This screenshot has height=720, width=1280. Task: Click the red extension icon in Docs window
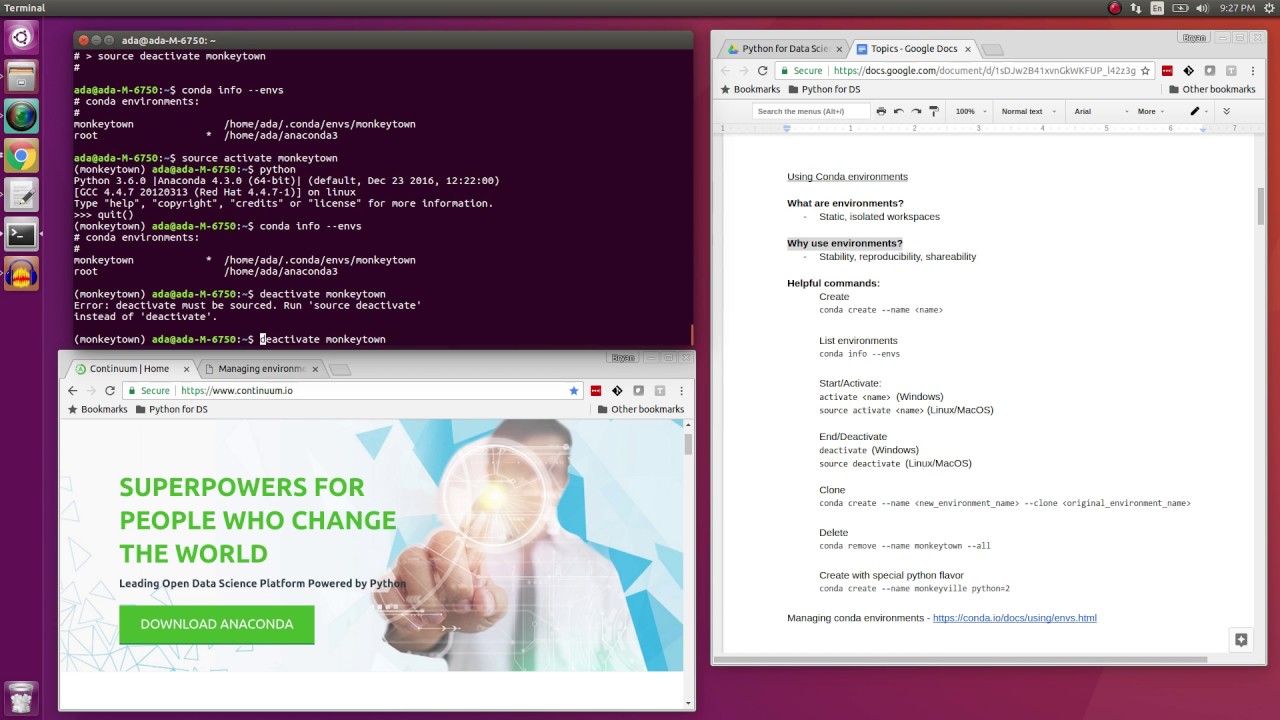(1167, 71)
